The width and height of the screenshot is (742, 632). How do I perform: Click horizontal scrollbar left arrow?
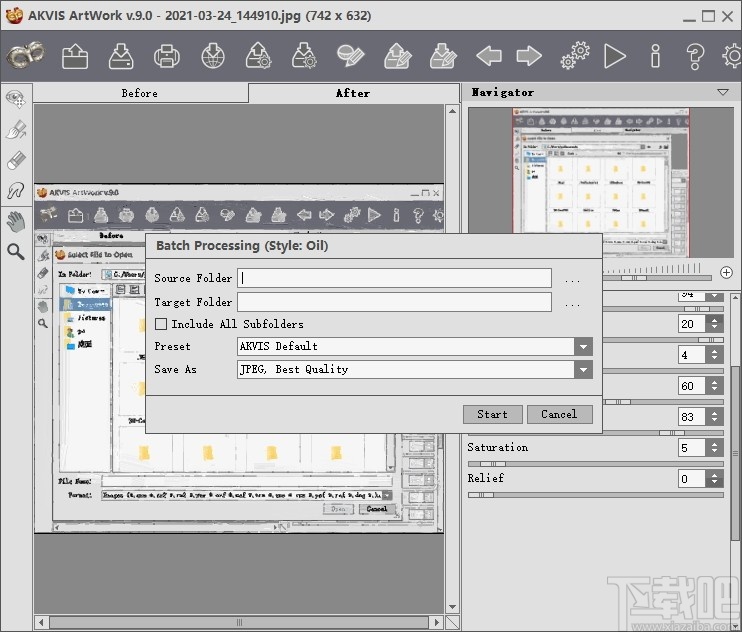point(41,622)
